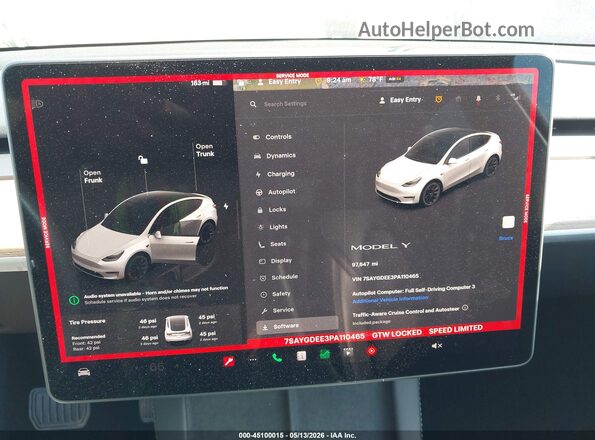Tap the 8:24 am clock

coord(339,80)
